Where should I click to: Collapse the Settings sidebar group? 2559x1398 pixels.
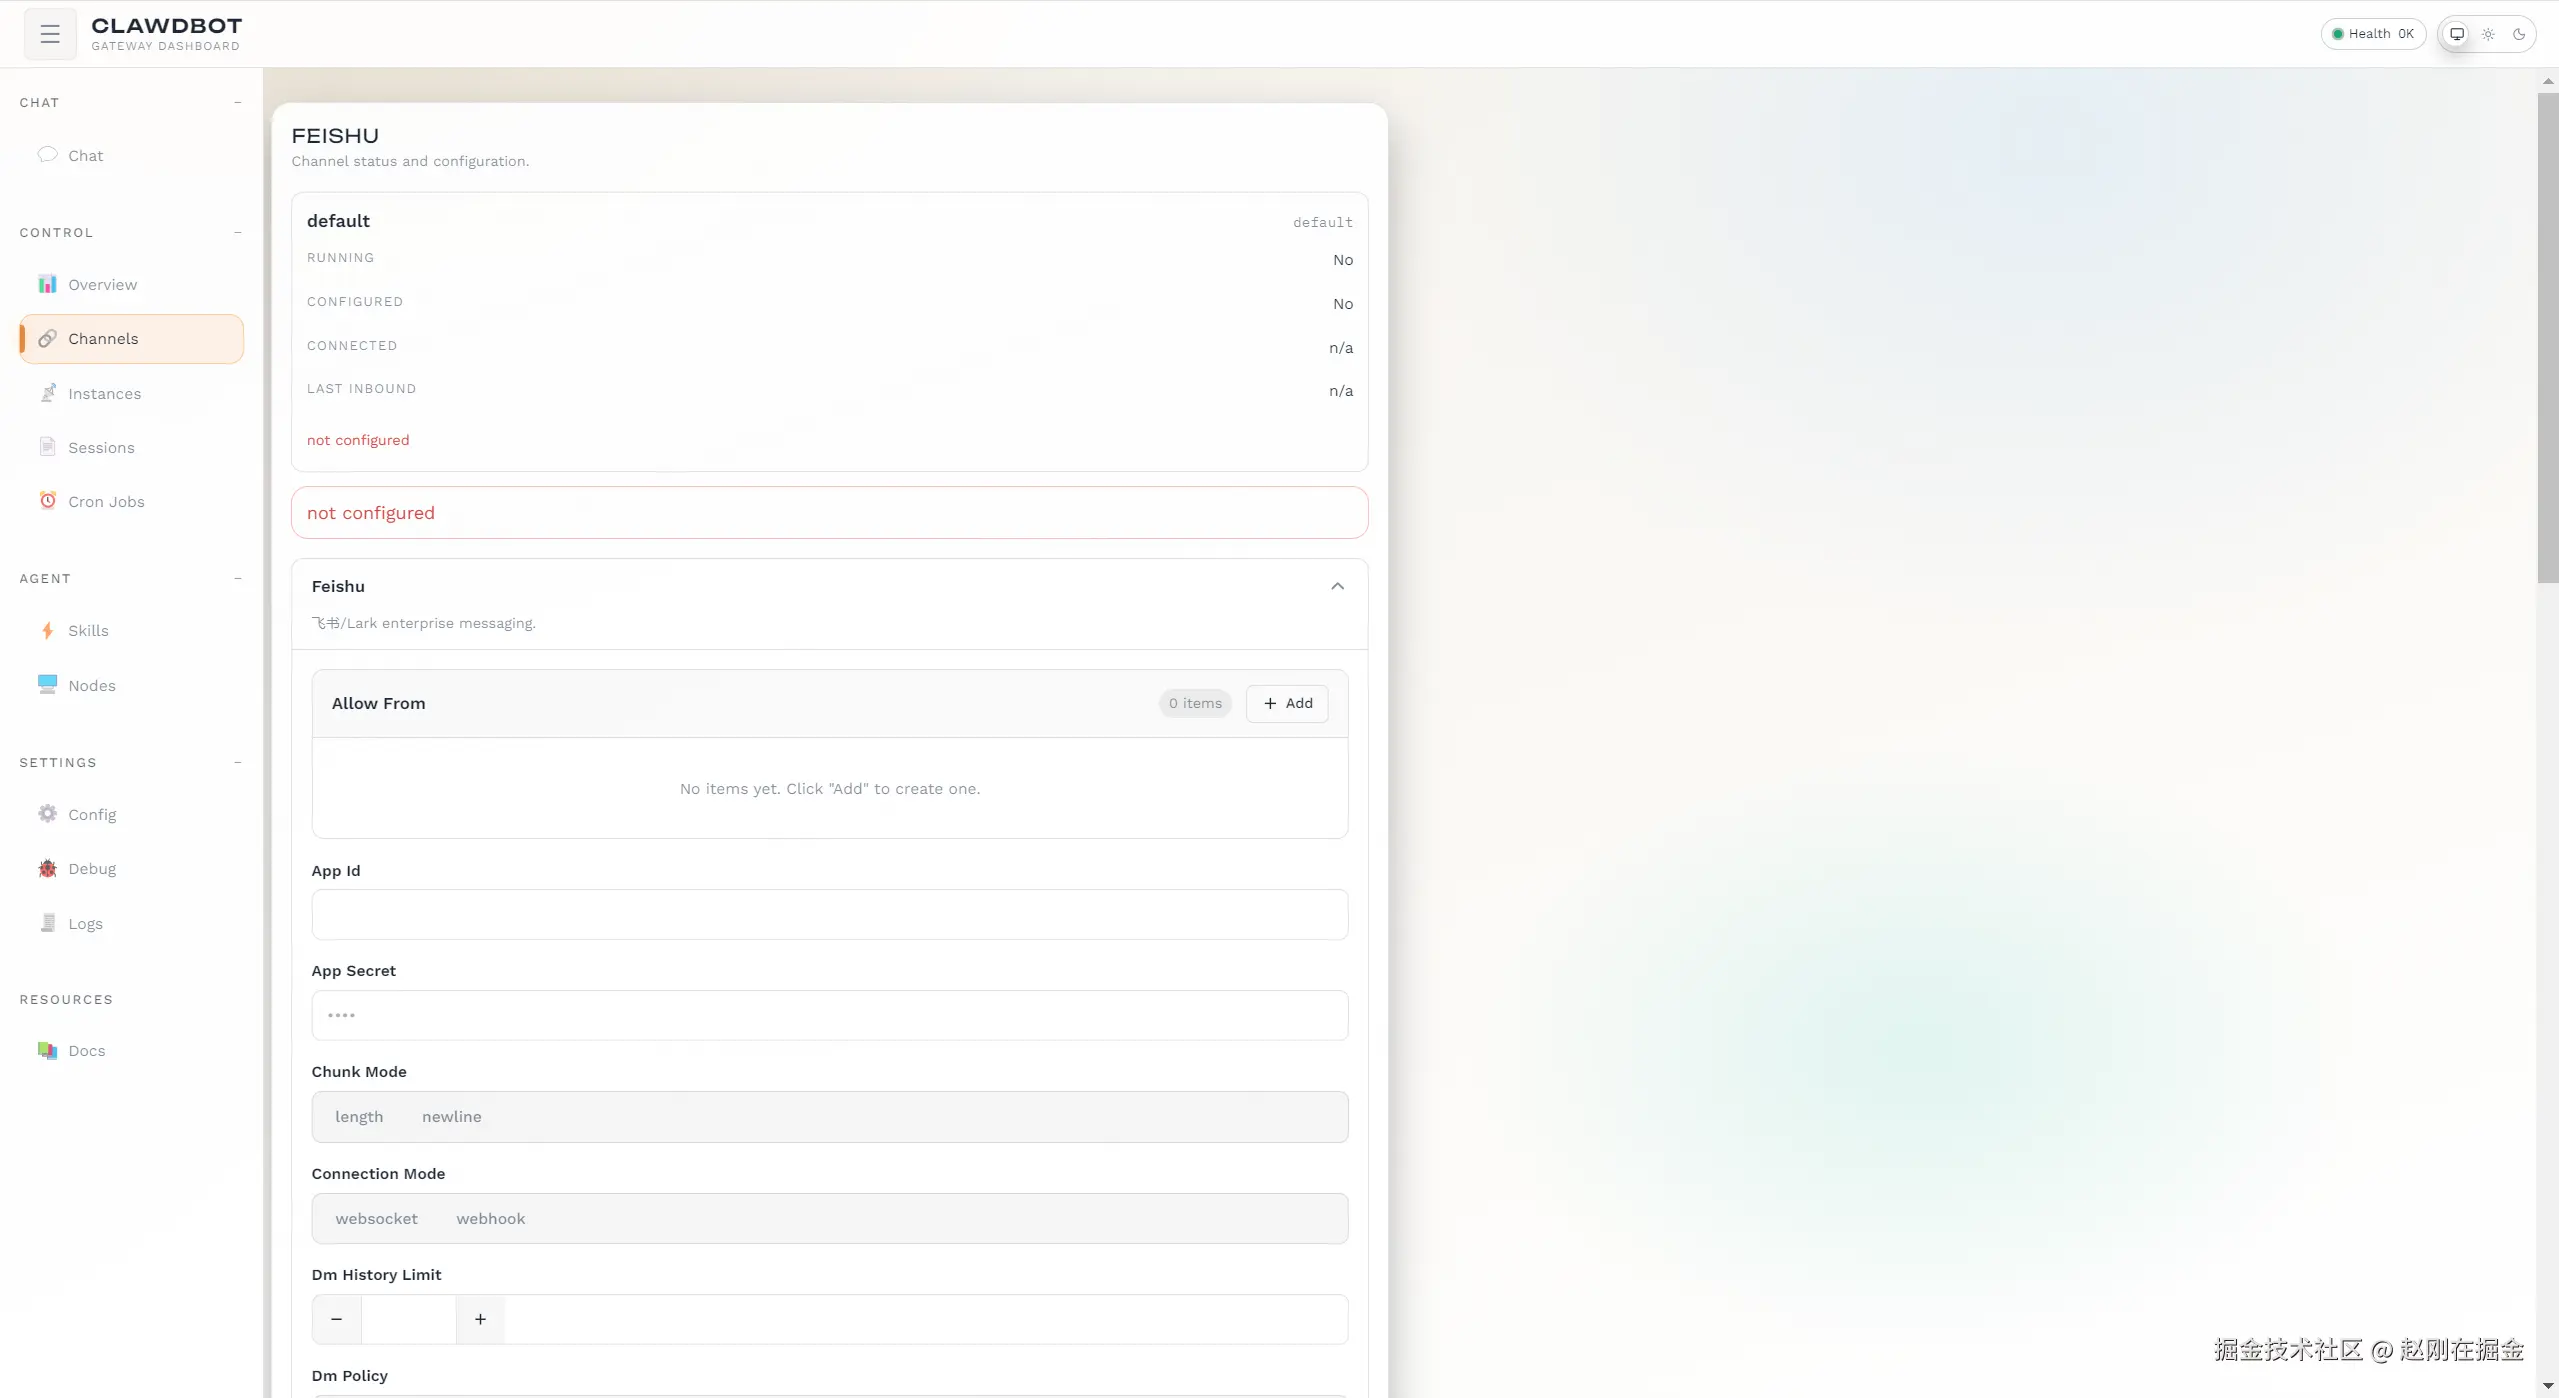pos(238,763)
